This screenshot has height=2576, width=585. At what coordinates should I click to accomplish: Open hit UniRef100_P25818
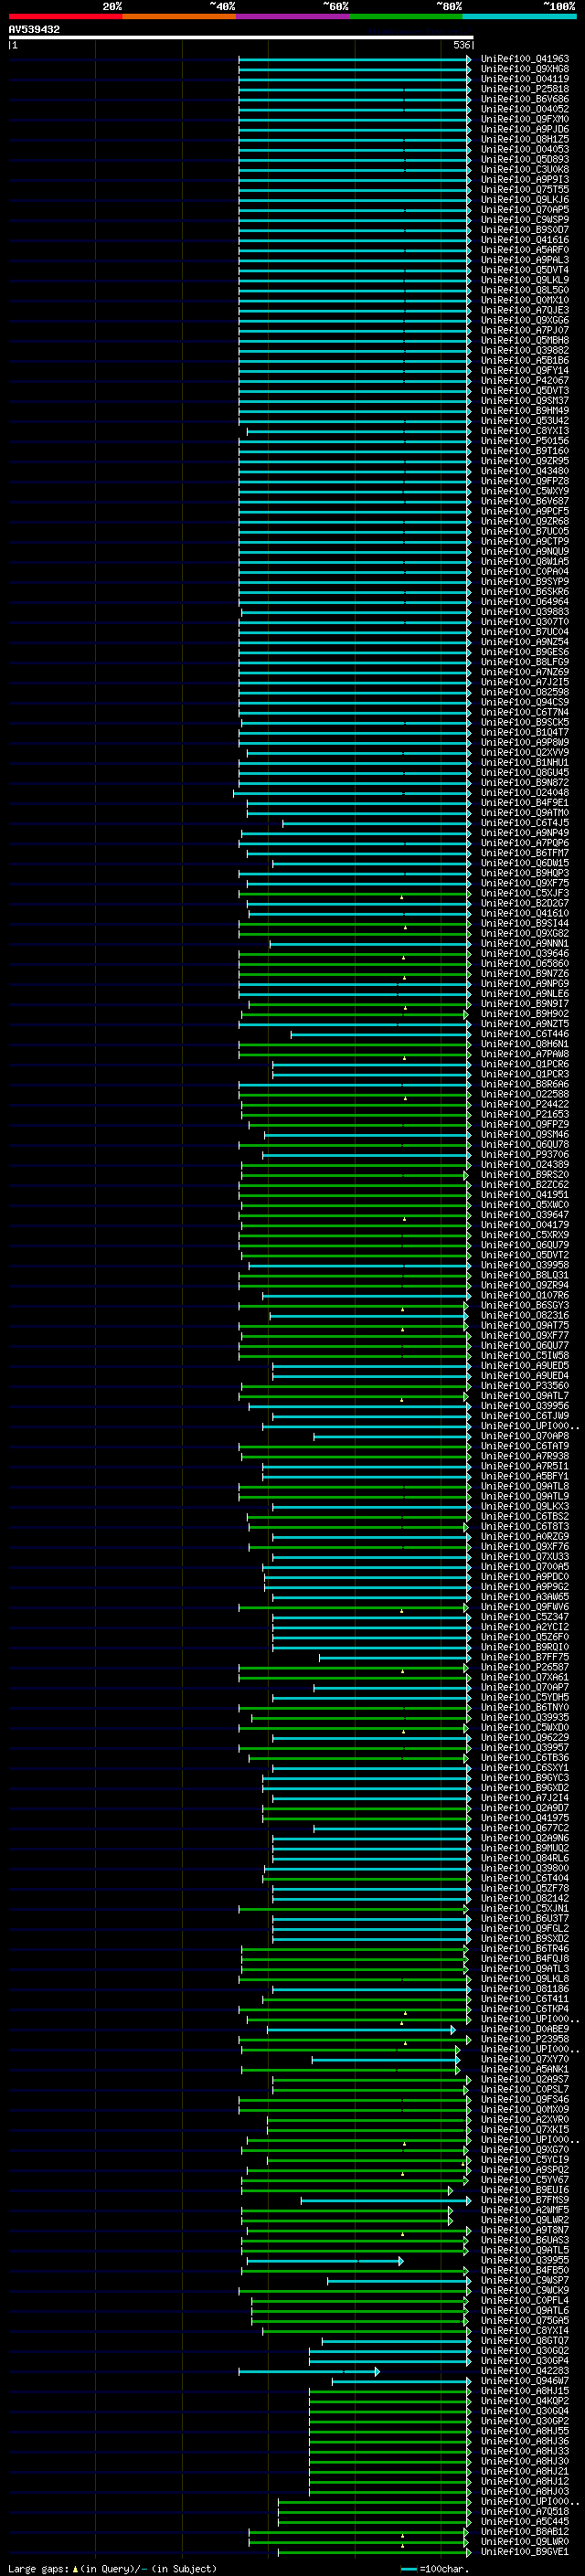(525, 89)
